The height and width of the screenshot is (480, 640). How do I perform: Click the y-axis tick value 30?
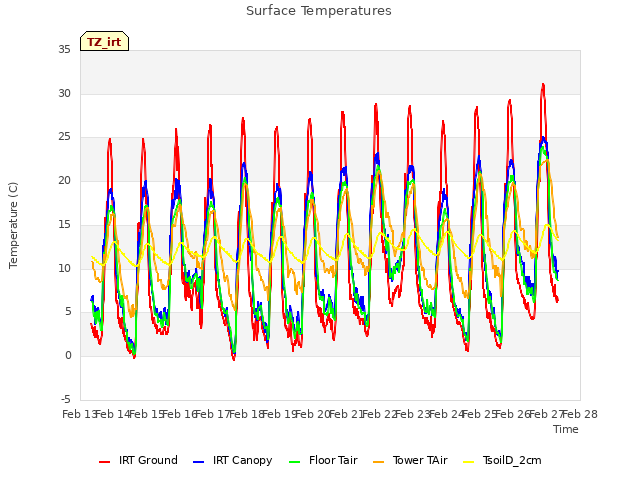pyautogui.click(x=64, y=93)
